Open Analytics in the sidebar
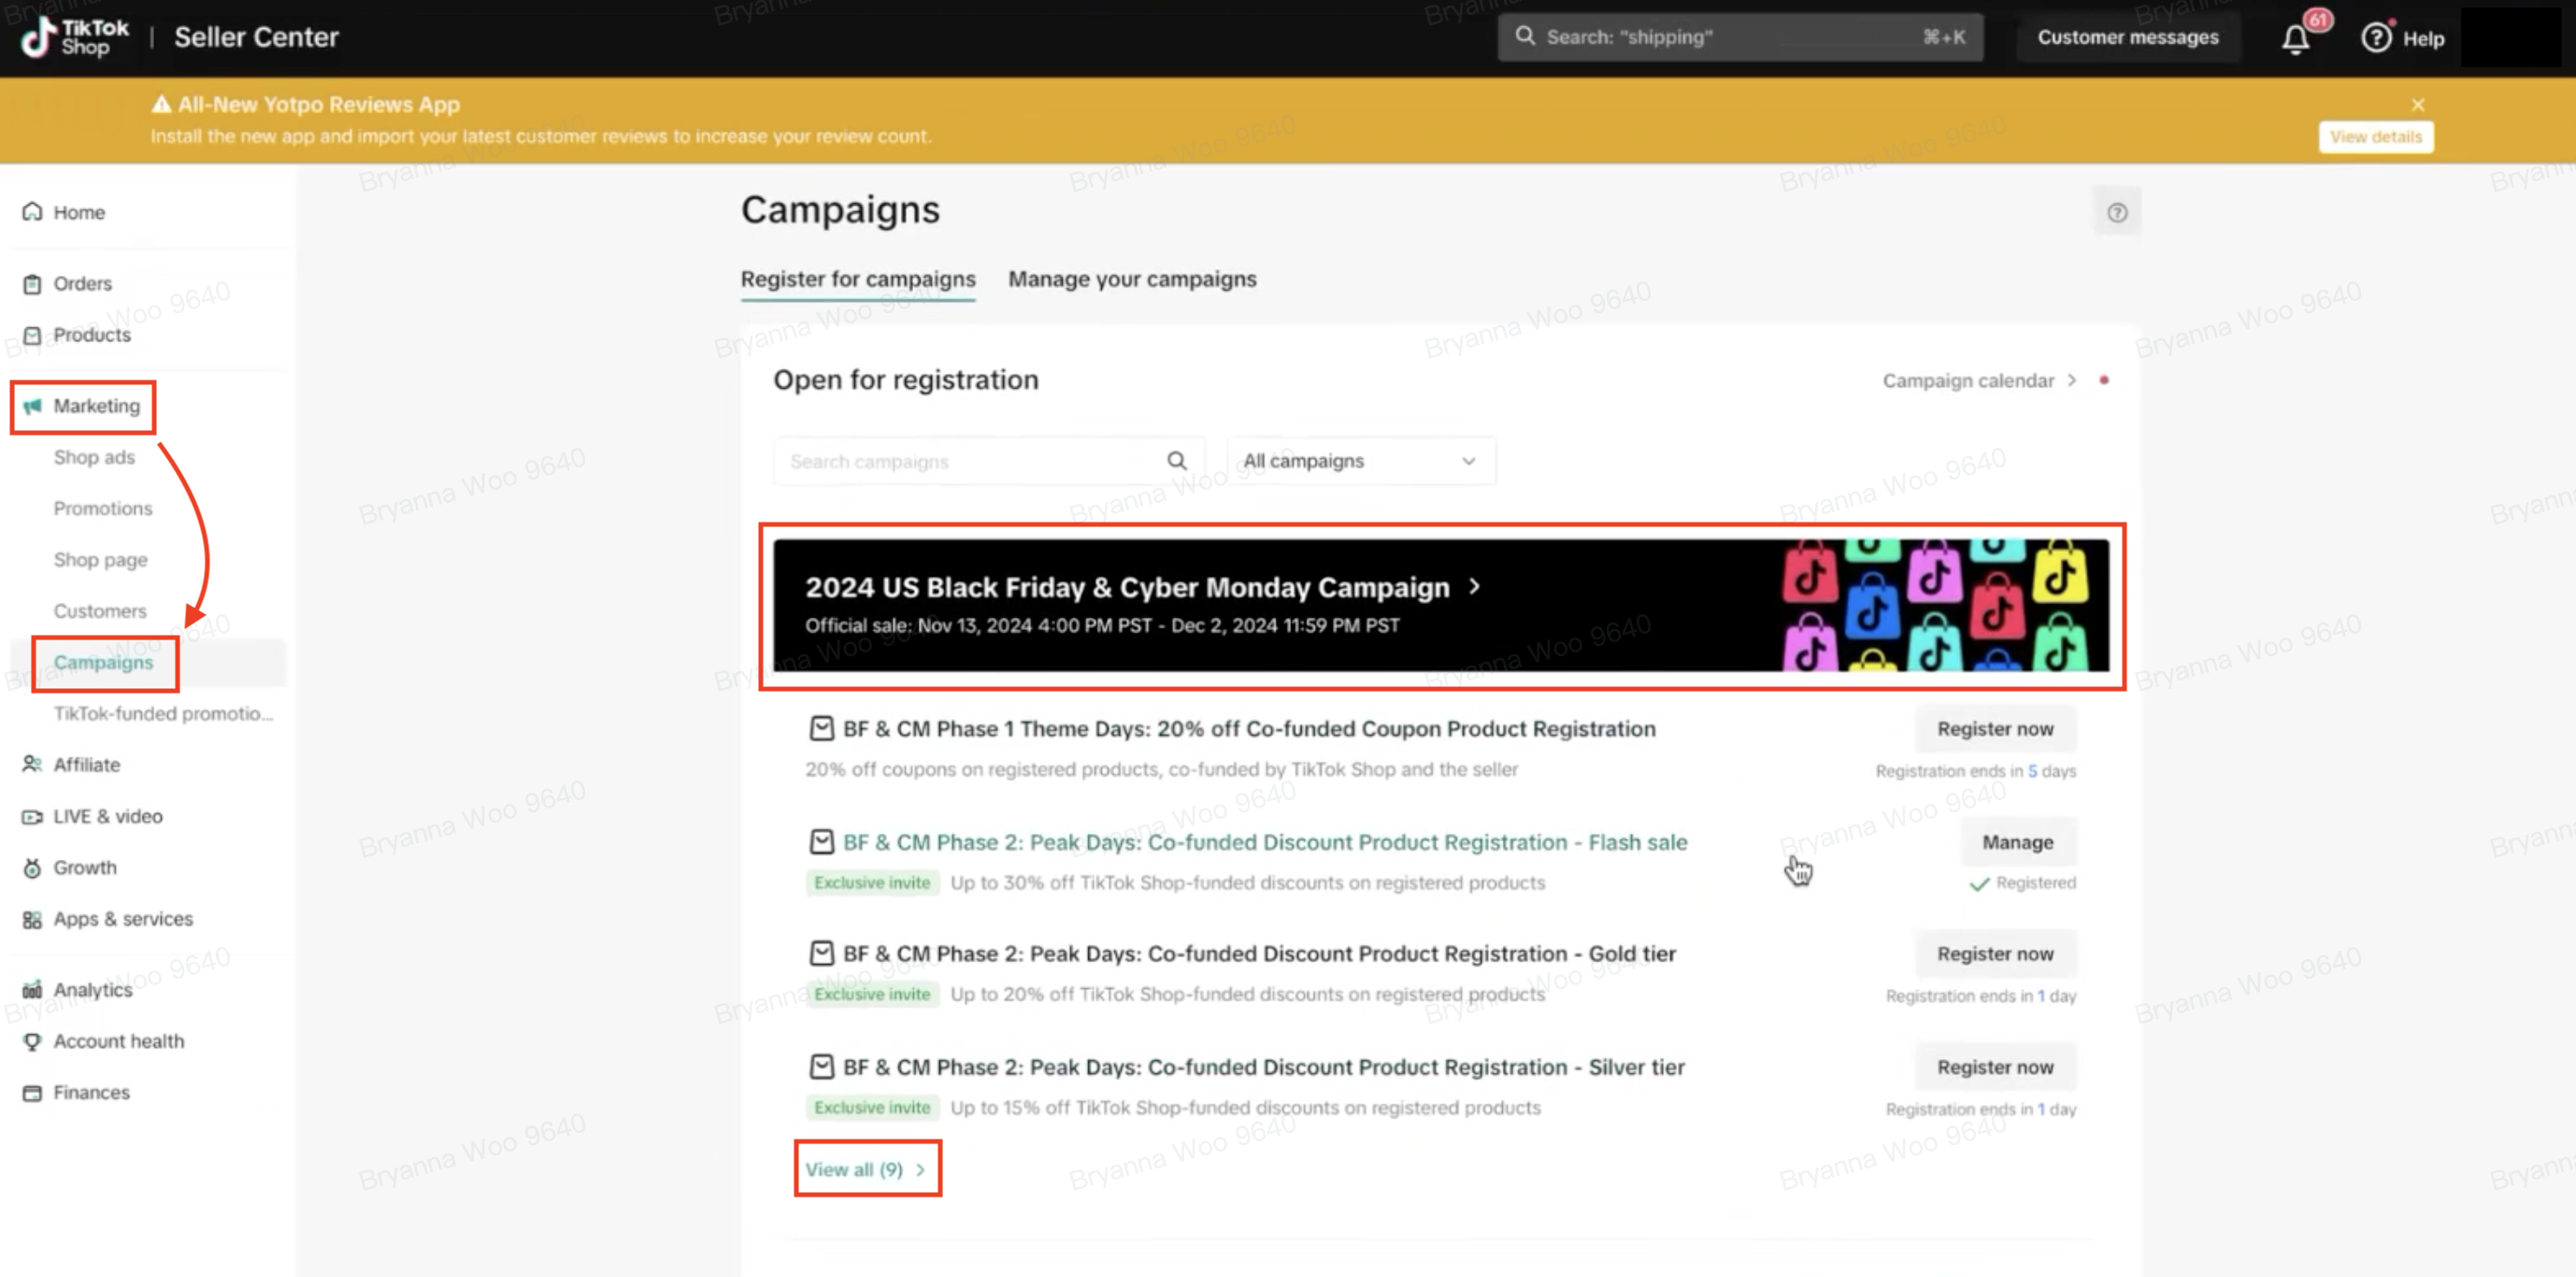 [92, 990]
